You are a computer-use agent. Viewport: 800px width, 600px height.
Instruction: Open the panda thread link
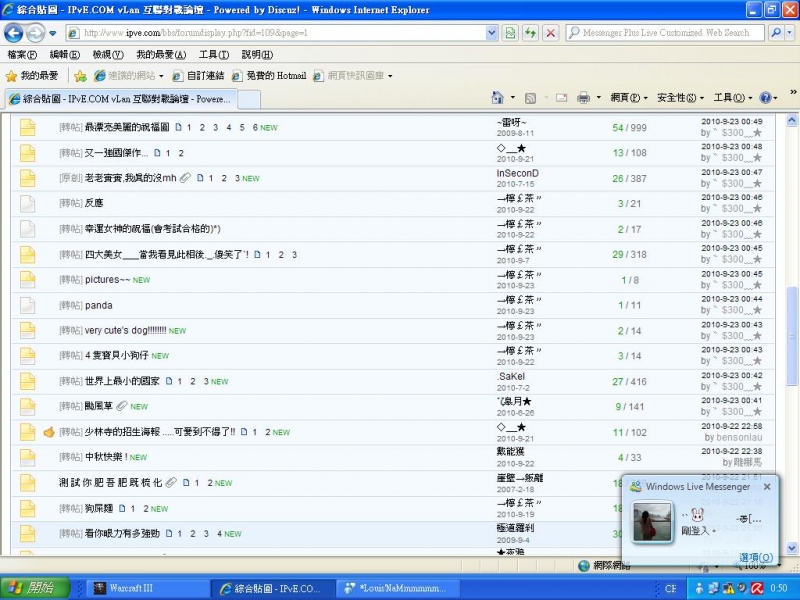click(x=98, y=305)
